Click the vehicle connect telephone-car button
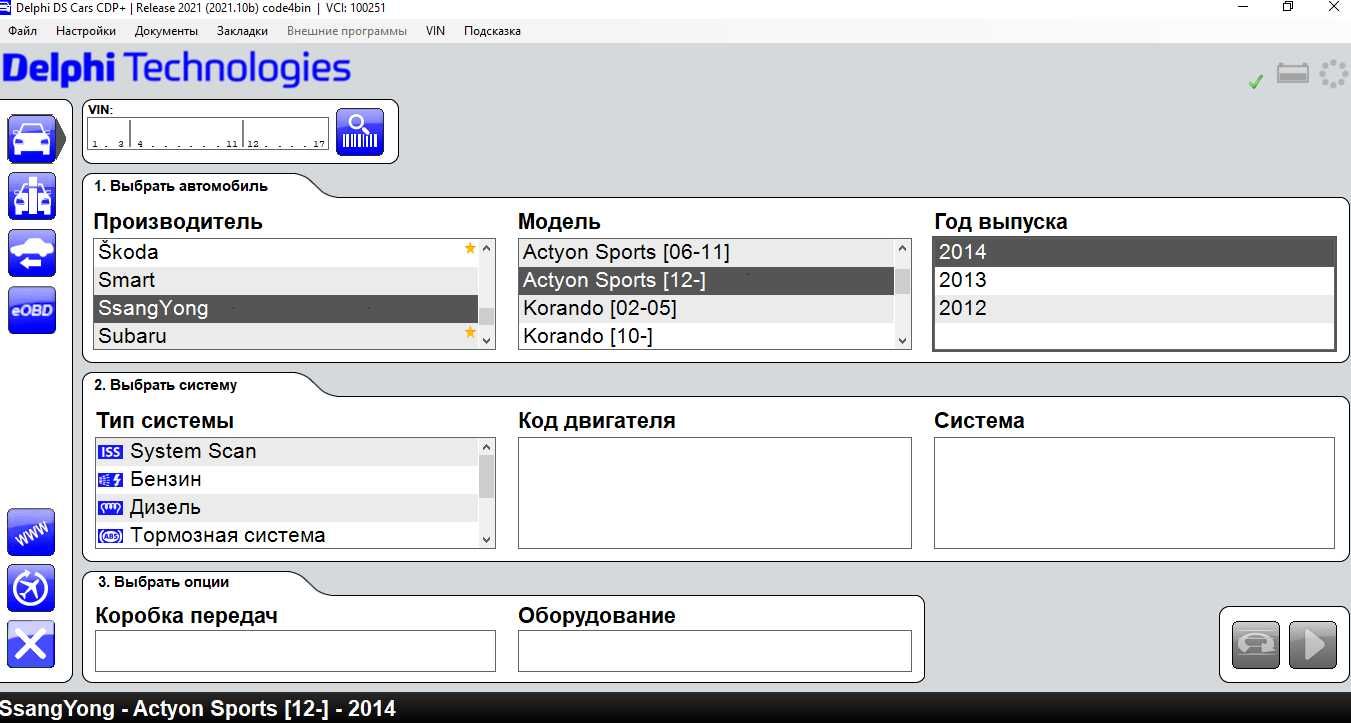Viewport: 1351px width, 723px height. [1256, 644]
